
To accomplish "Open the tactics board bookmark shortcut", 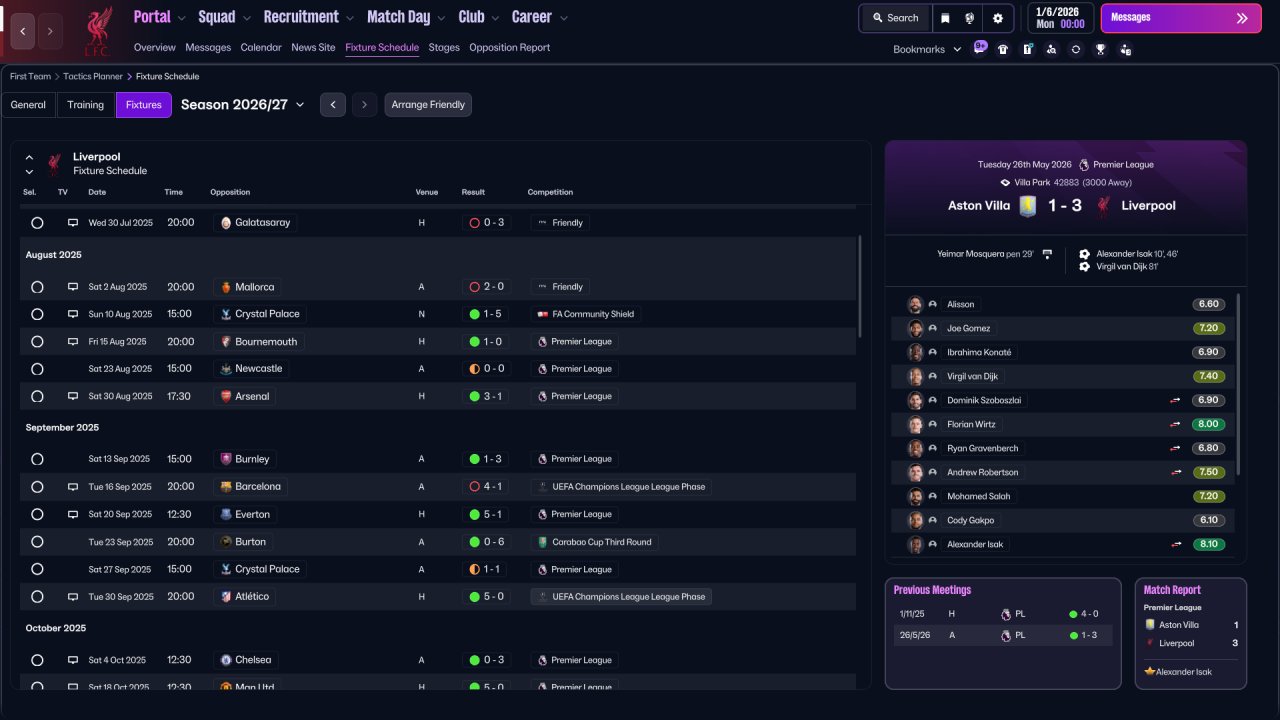I will [x=1027, y=49].
